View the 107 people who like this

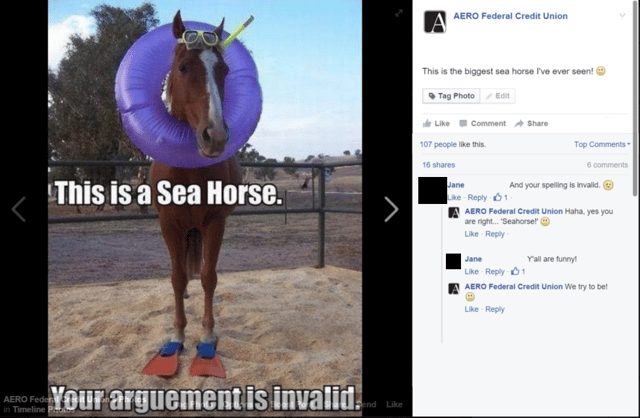click(453, 144)
